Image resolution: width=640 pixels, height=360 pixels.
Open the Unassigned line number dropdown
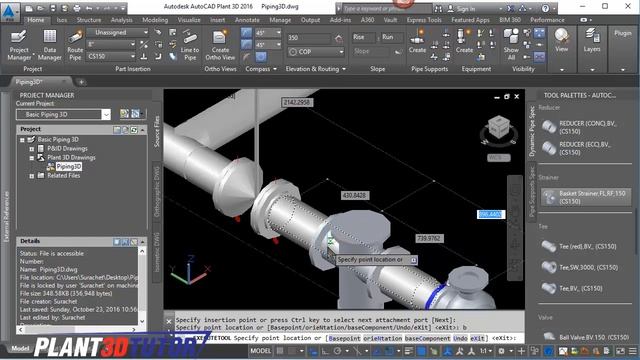click(118, 32)
